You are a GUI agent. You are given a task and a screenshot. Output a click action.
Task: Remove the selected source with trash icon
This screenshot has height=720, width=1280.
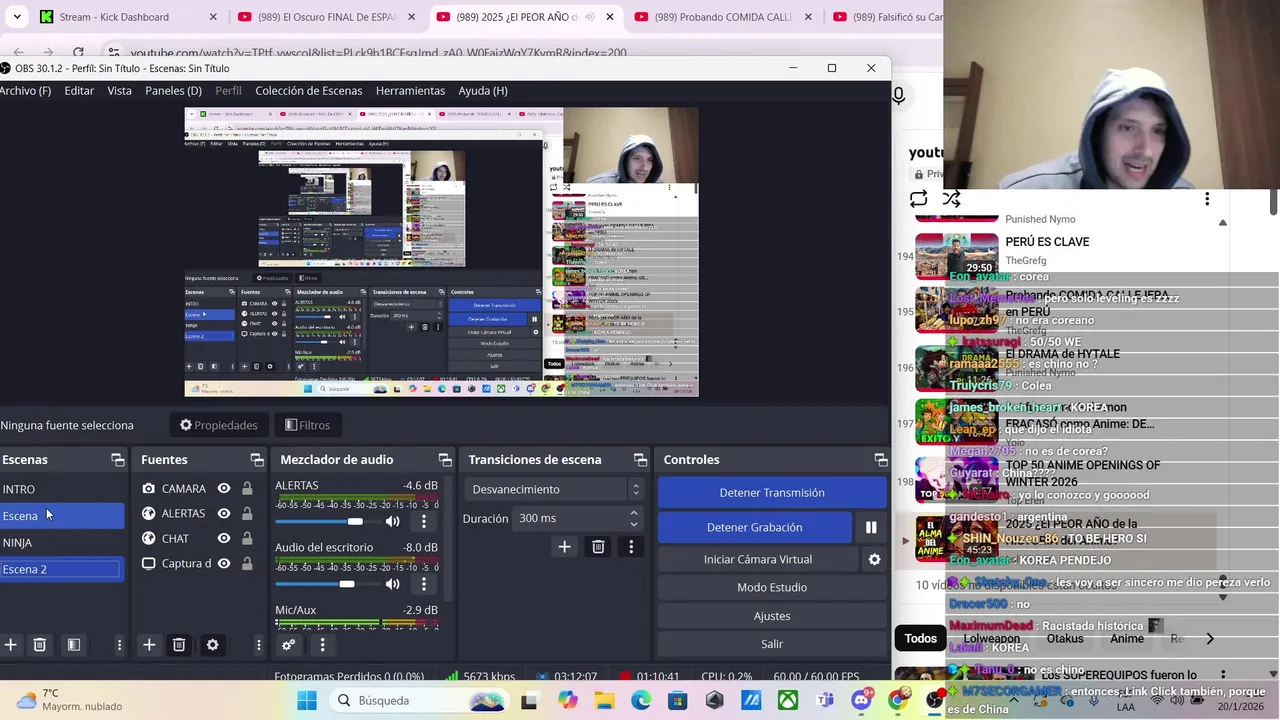(179, 645)
